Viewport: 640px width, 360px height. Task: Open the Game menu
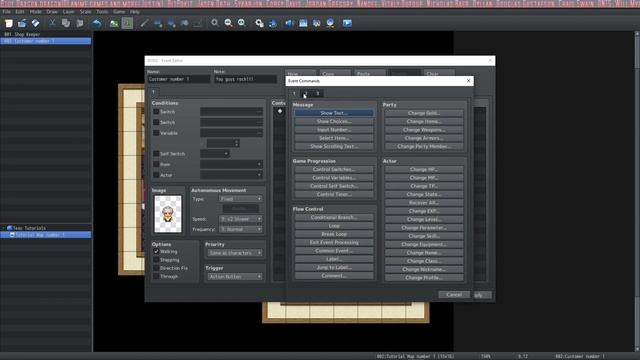click(119, 12)
